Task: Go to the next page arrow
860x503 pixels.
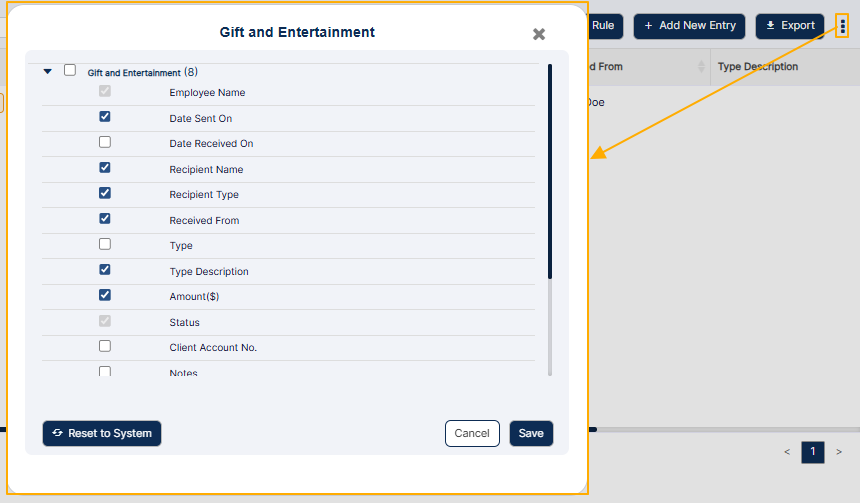Action: tap(839, 452)
